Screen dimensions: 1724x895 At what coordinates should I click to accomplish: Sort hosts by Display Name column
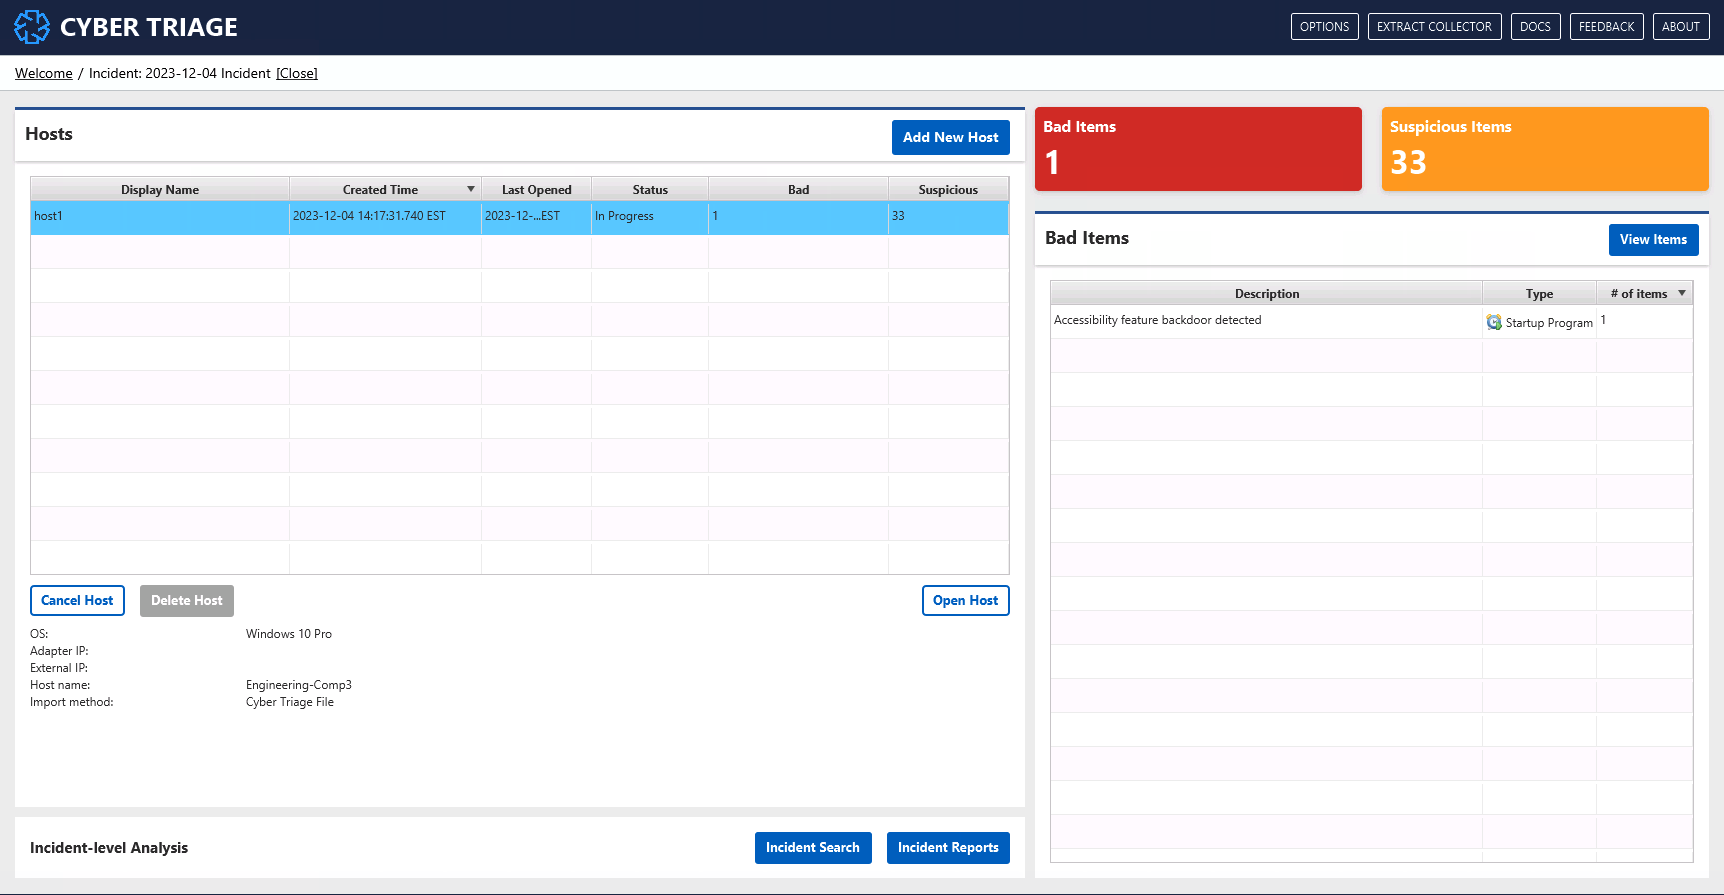pos(160,189)
